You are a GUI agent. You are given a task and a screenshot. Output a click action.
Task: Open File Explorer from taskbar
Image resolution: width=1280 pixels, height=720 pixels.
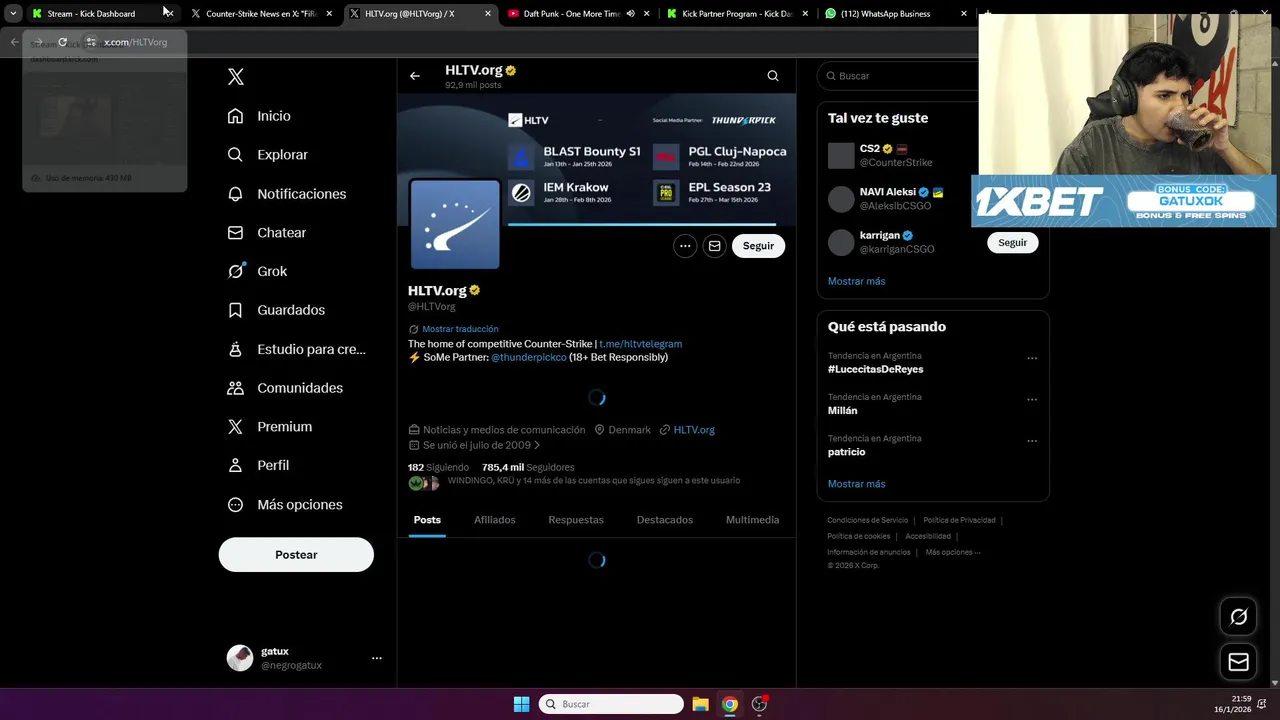click(700, 704)
